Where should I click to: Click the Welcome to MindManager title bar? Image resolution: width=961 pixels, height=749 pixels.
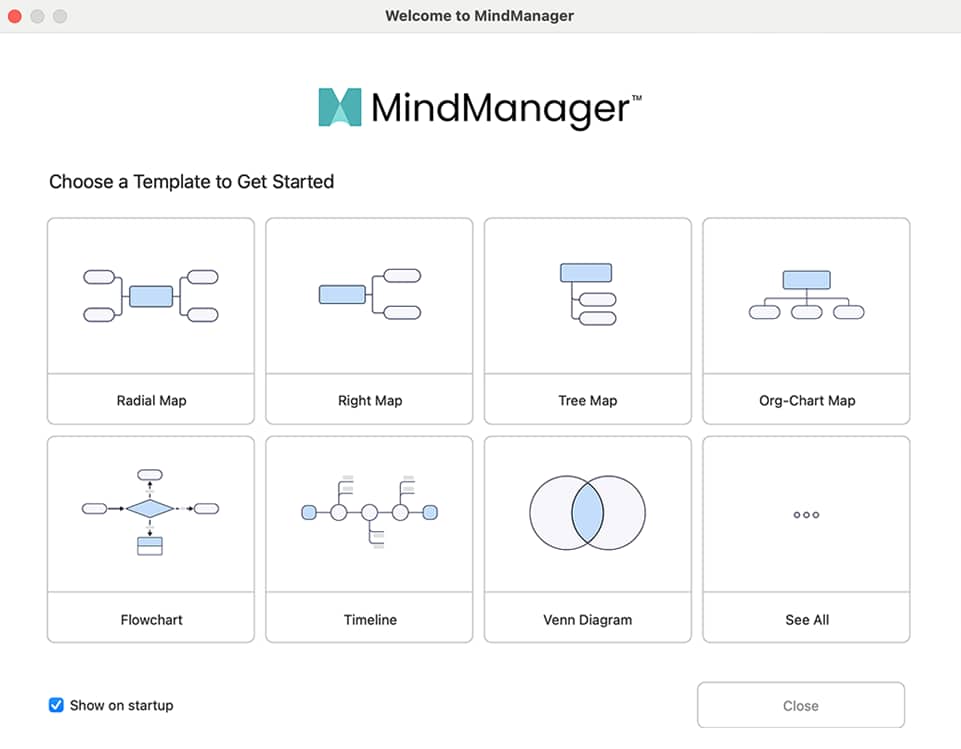pos(480,16)
